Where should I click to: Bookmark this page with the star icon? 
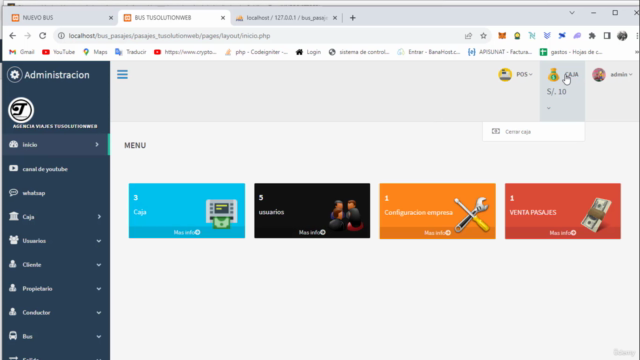coord(483,36)
